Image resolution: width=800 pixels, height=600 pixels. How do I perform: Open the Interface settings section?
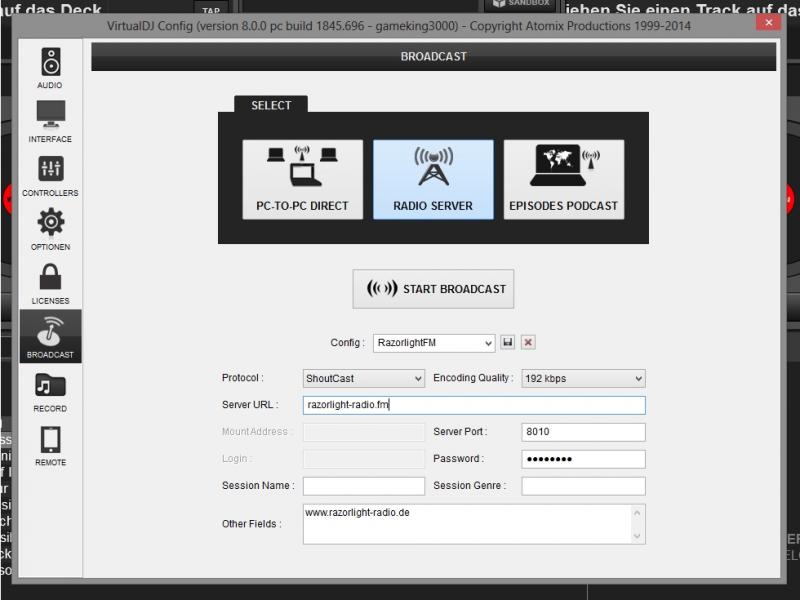pos(50,121)
